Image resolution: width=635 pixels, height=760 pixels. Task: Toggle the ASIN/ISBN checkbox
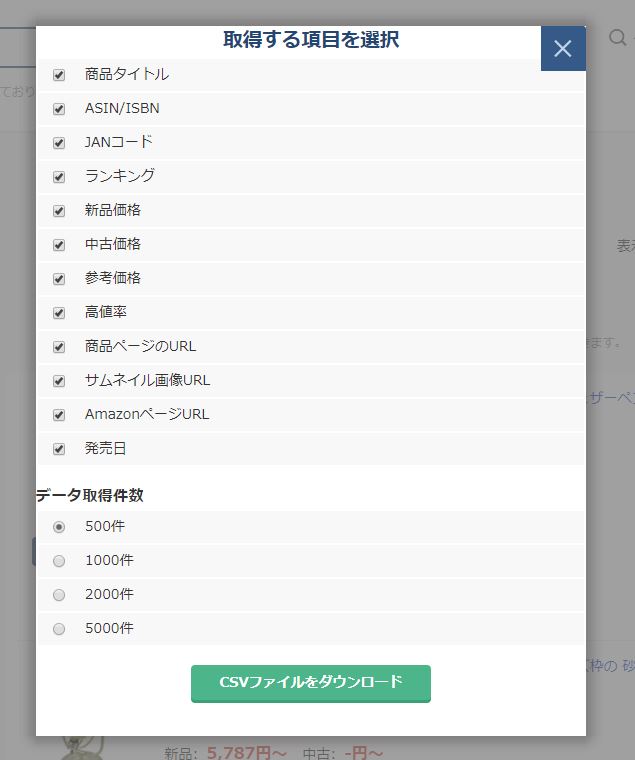click(59, 109)
